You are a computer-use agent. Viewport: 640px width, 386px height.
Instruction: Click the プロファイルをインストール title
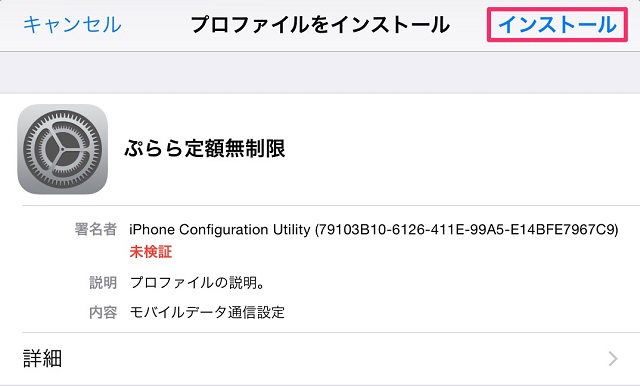320,24
